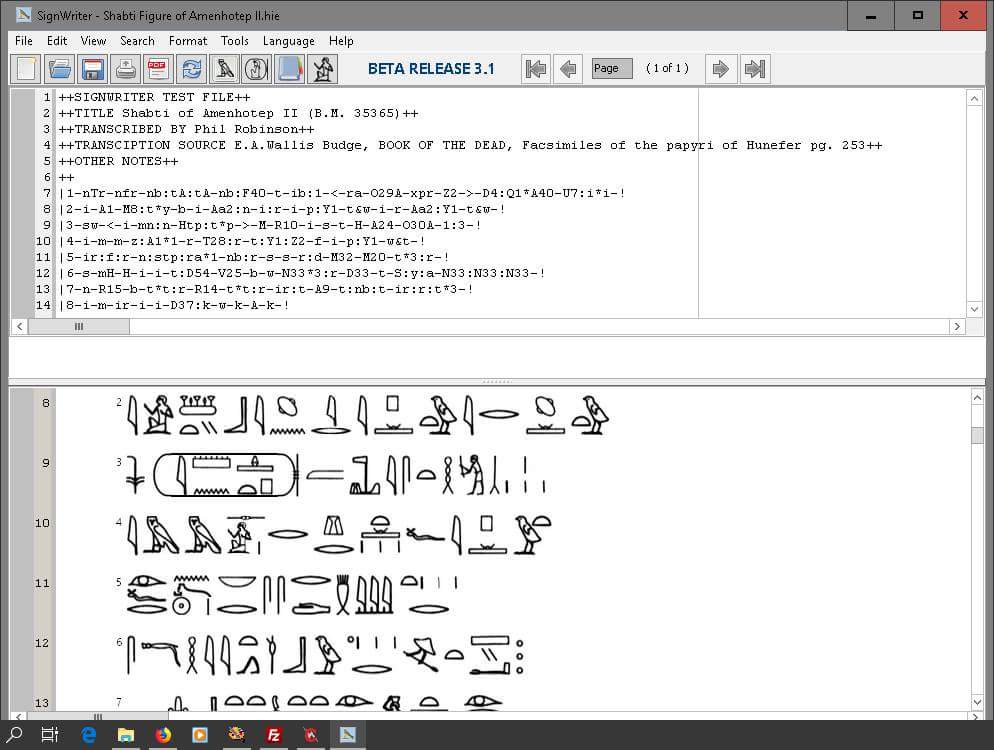Image resolution: width=994 pixels, height=750 pixels.
Task: Click the editor horizontal scrollbar thumb
Action: tap(79, 327)
